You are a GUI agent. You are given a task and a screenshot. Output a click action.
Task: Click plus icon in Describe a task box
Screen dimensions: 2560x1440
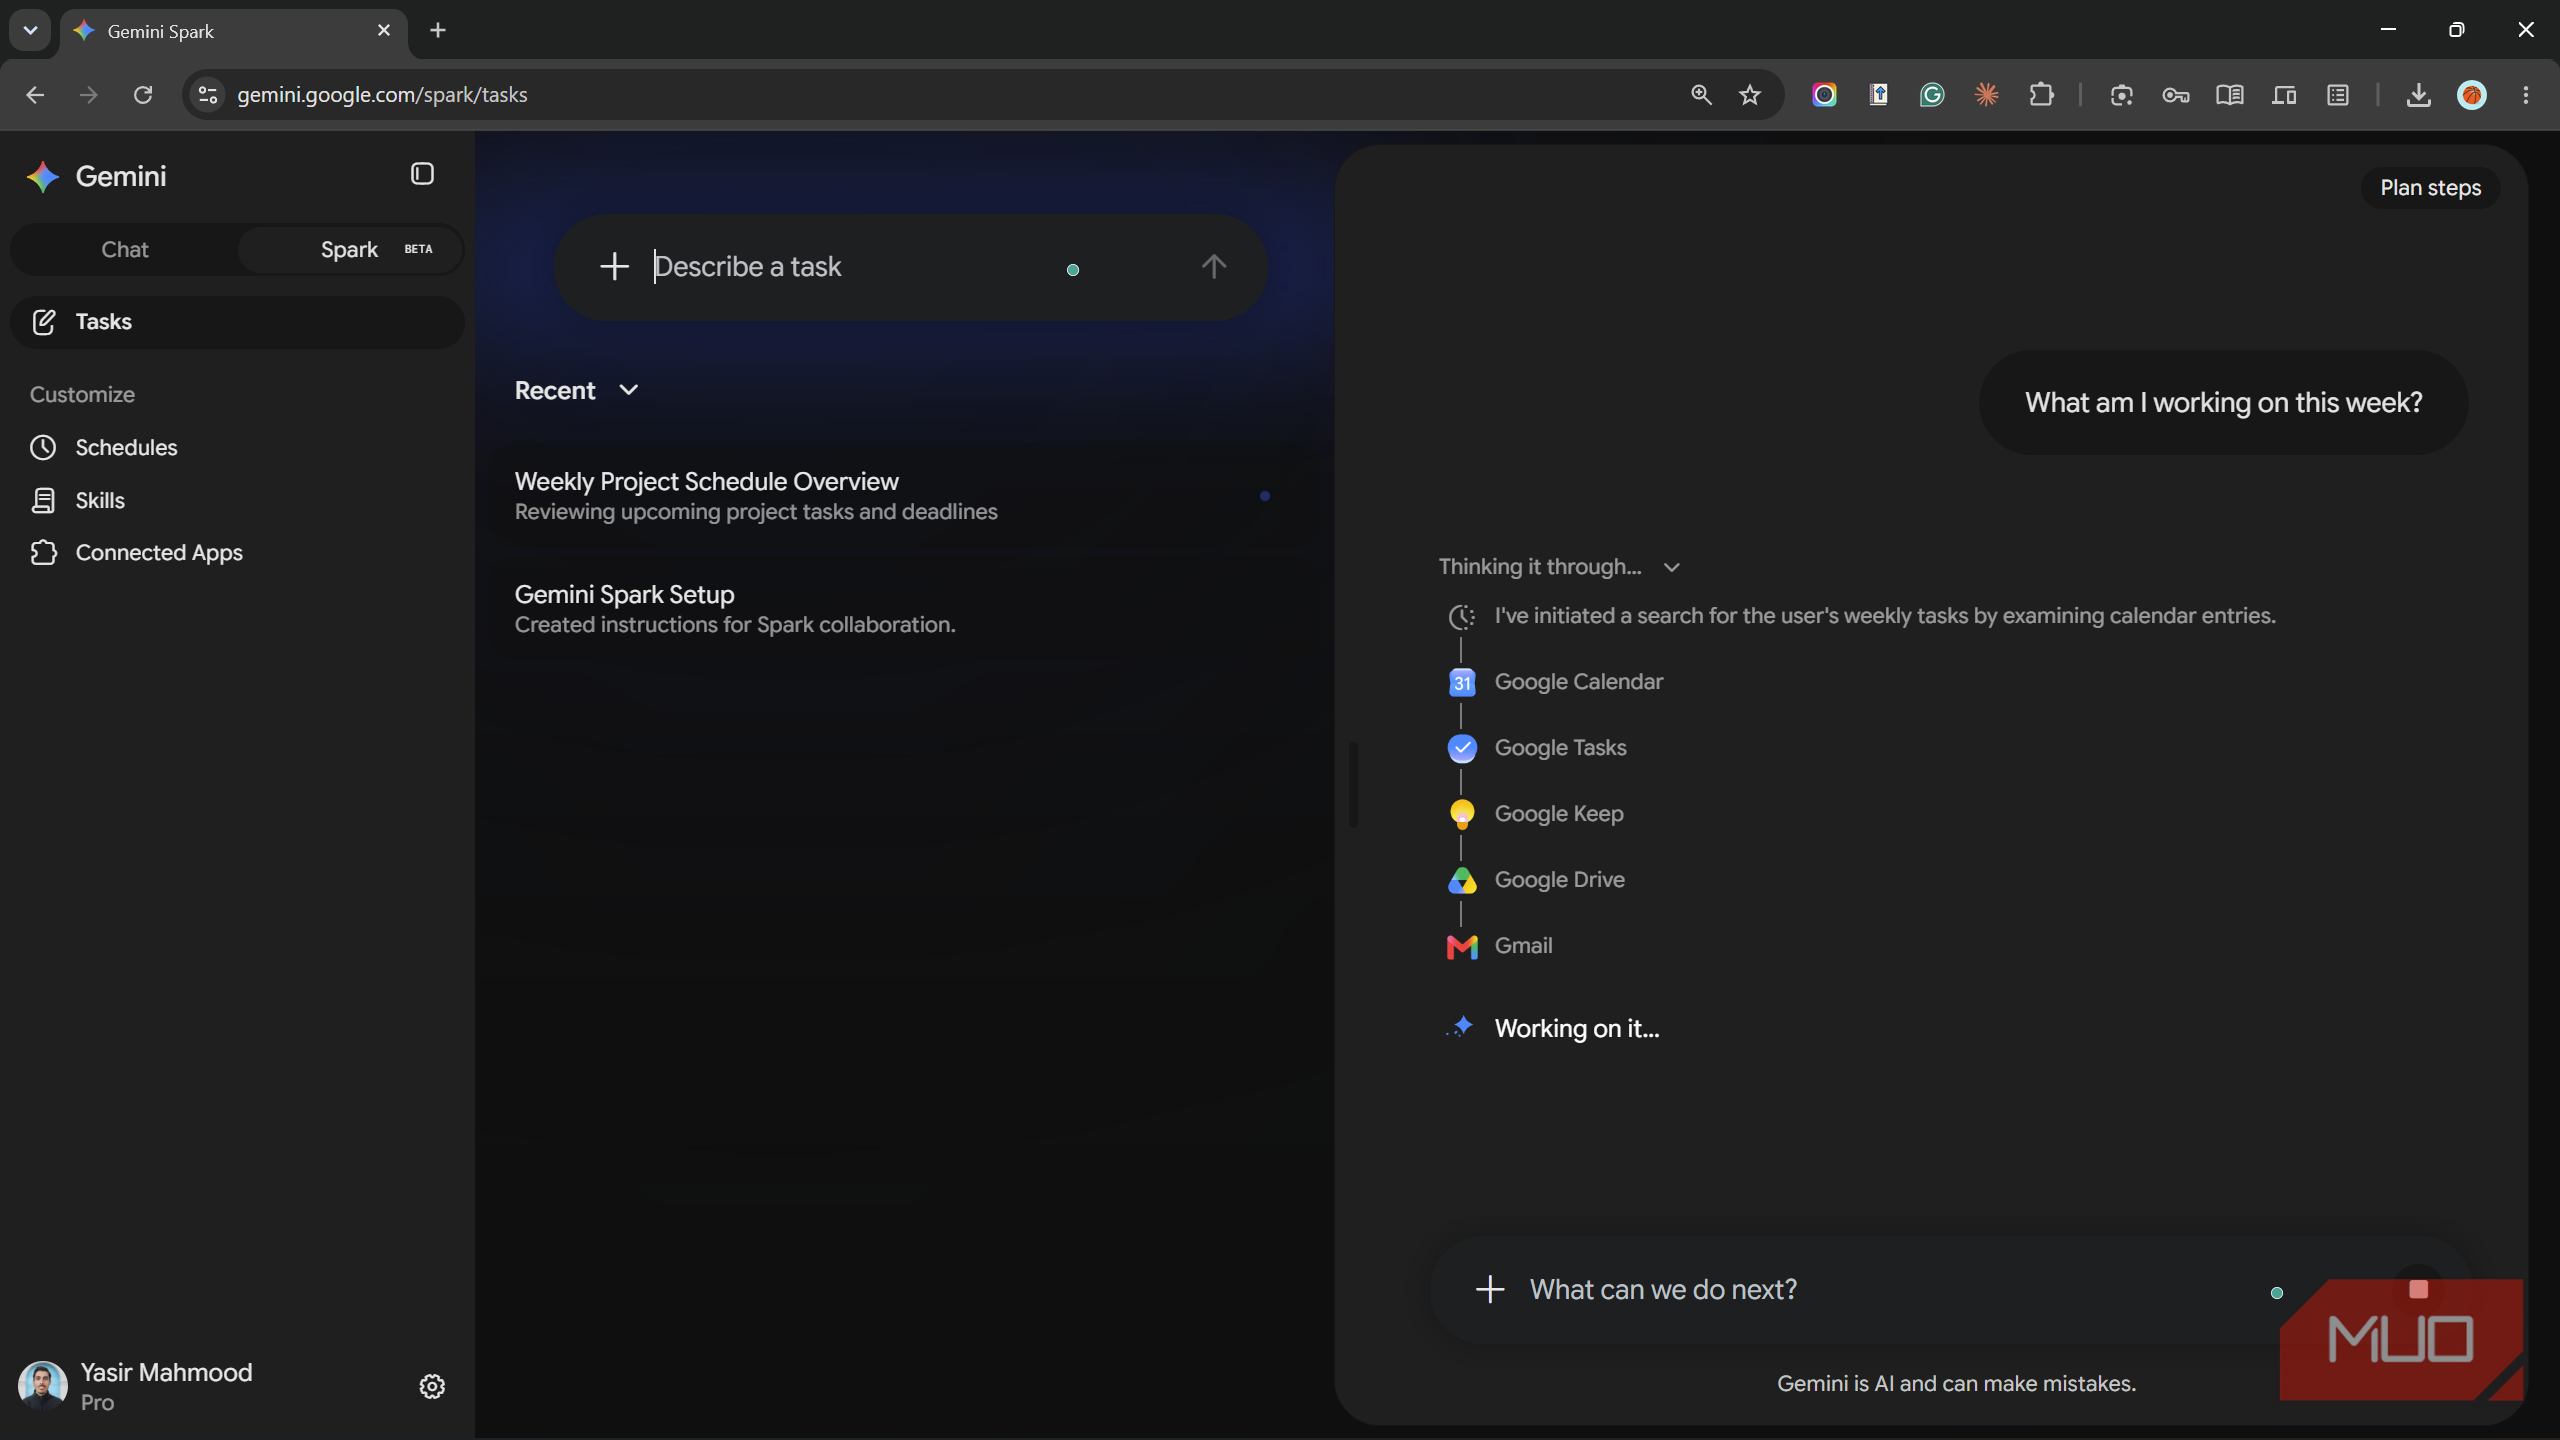coord(614,266)
